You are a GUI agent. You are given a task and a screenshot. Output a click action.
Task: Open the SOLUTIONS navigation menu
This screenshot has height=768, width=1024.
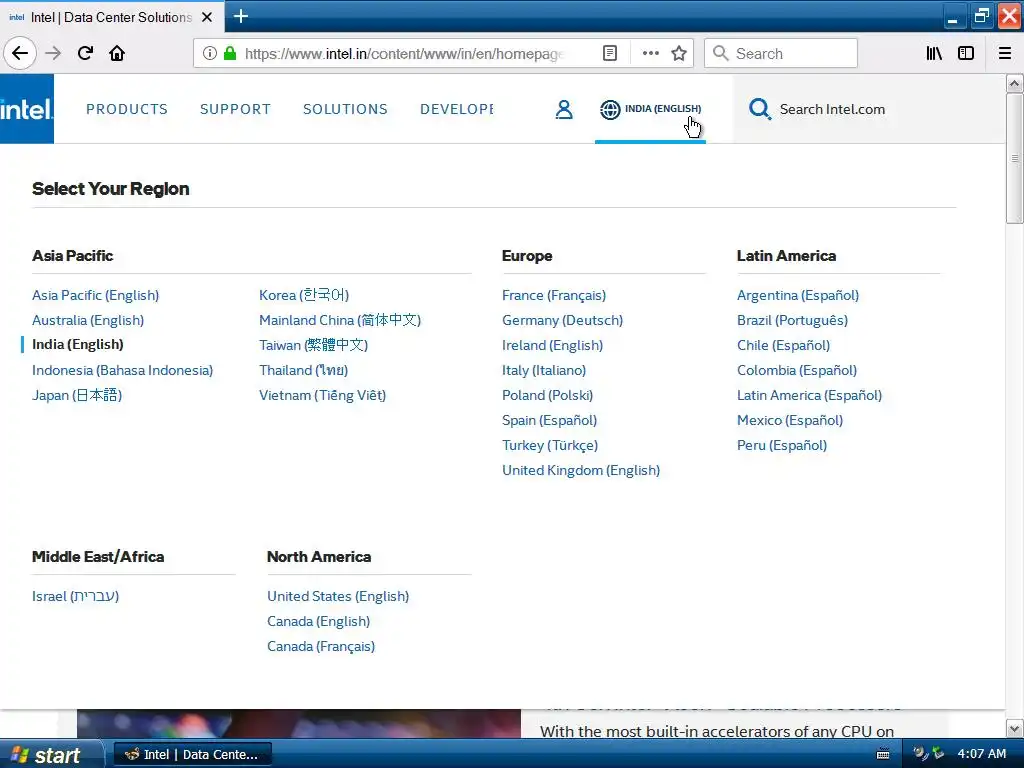coord(345,109)
